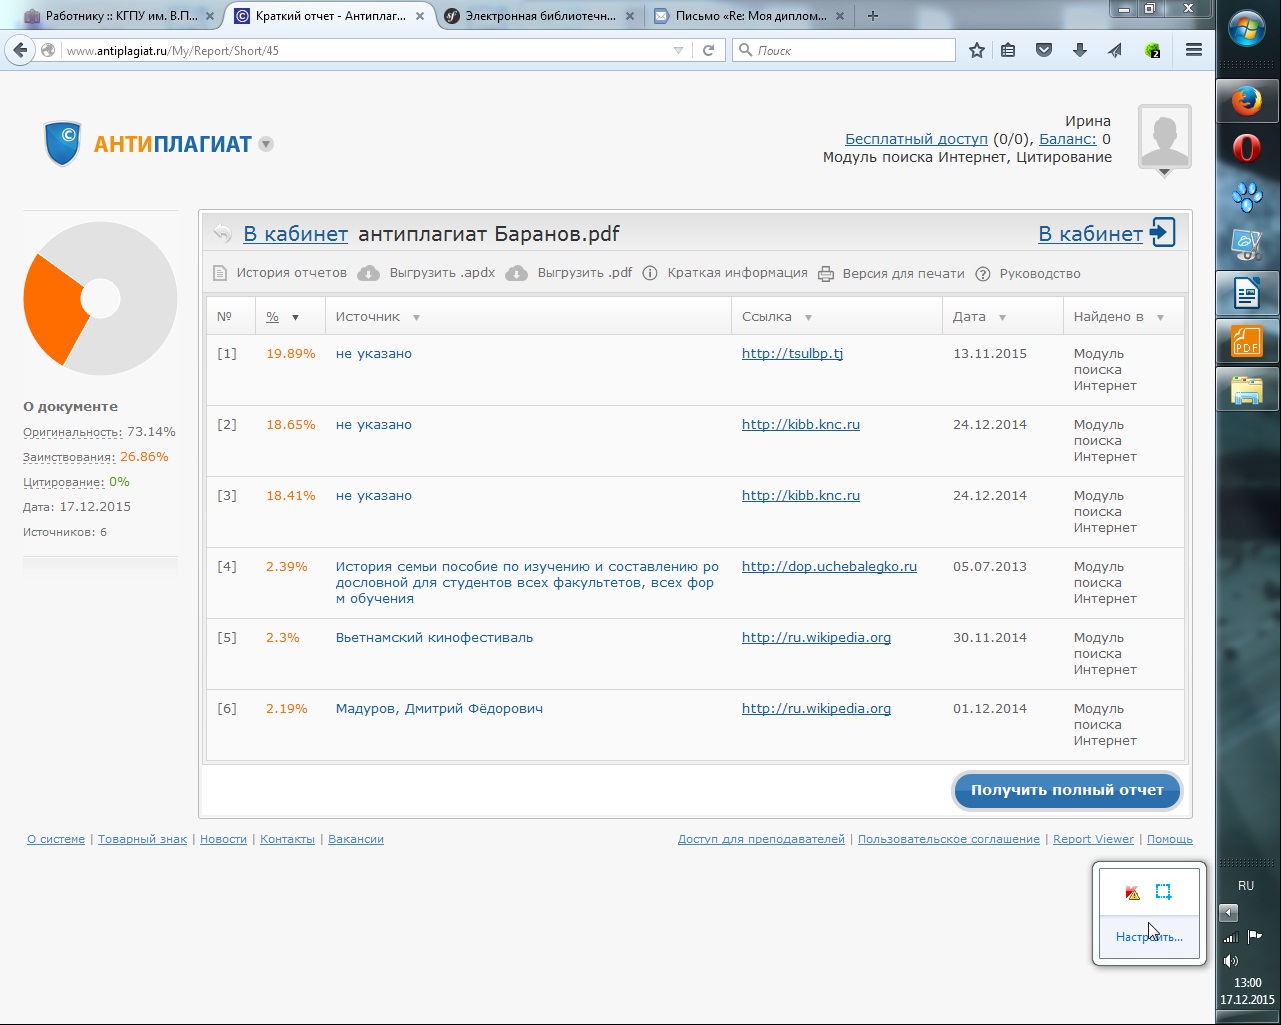Reload the page with the refresh button

[x=708, y=50]
